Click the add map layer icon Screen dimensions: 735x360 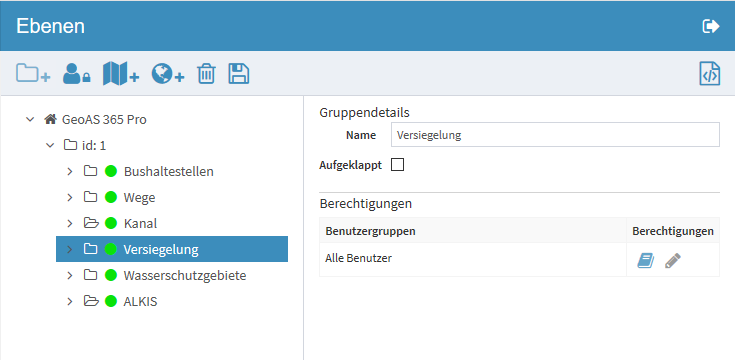[120, 74]
